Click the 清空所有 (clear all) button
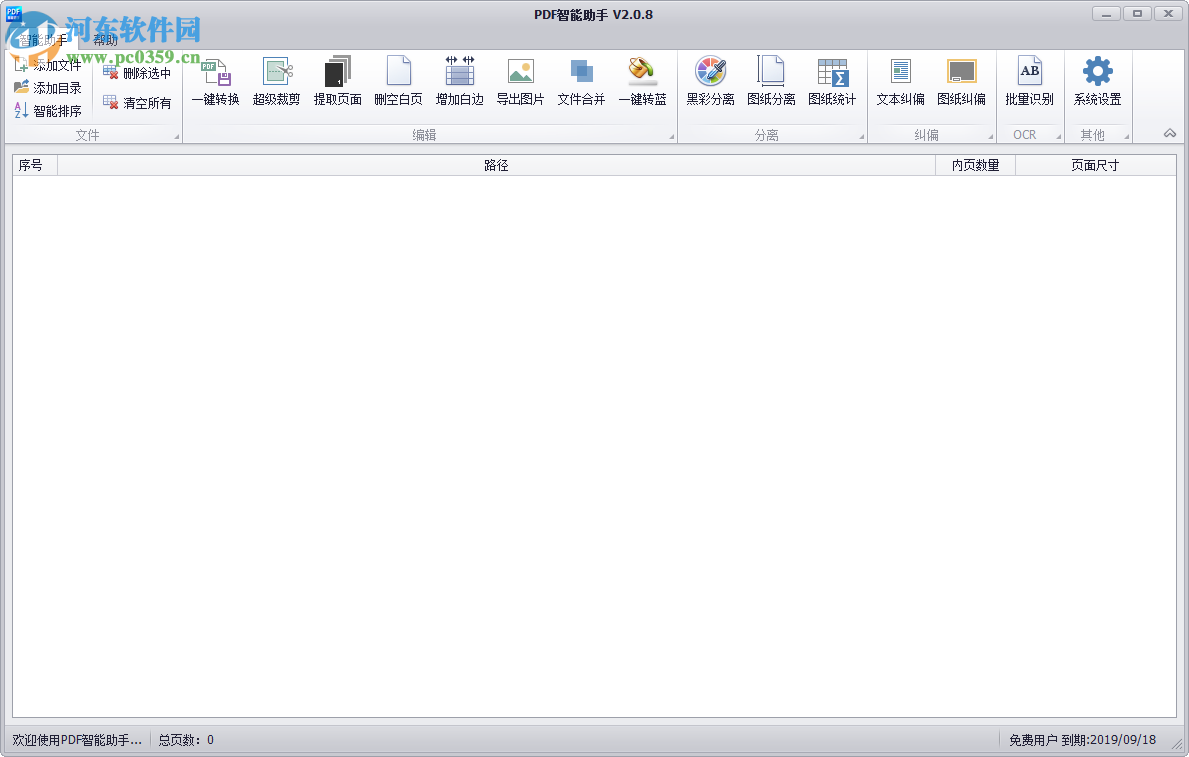The height and width of the screenshot is (757, 1189). 137,103
